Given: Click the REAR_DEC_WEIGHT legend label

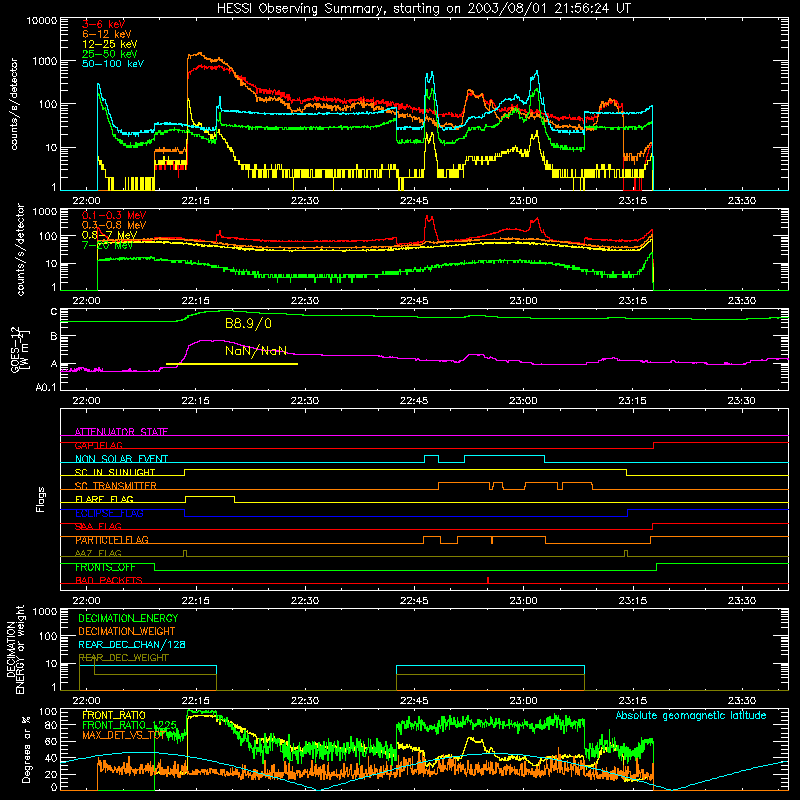Looking at the screenshot, I should click(x=123, y=658).
